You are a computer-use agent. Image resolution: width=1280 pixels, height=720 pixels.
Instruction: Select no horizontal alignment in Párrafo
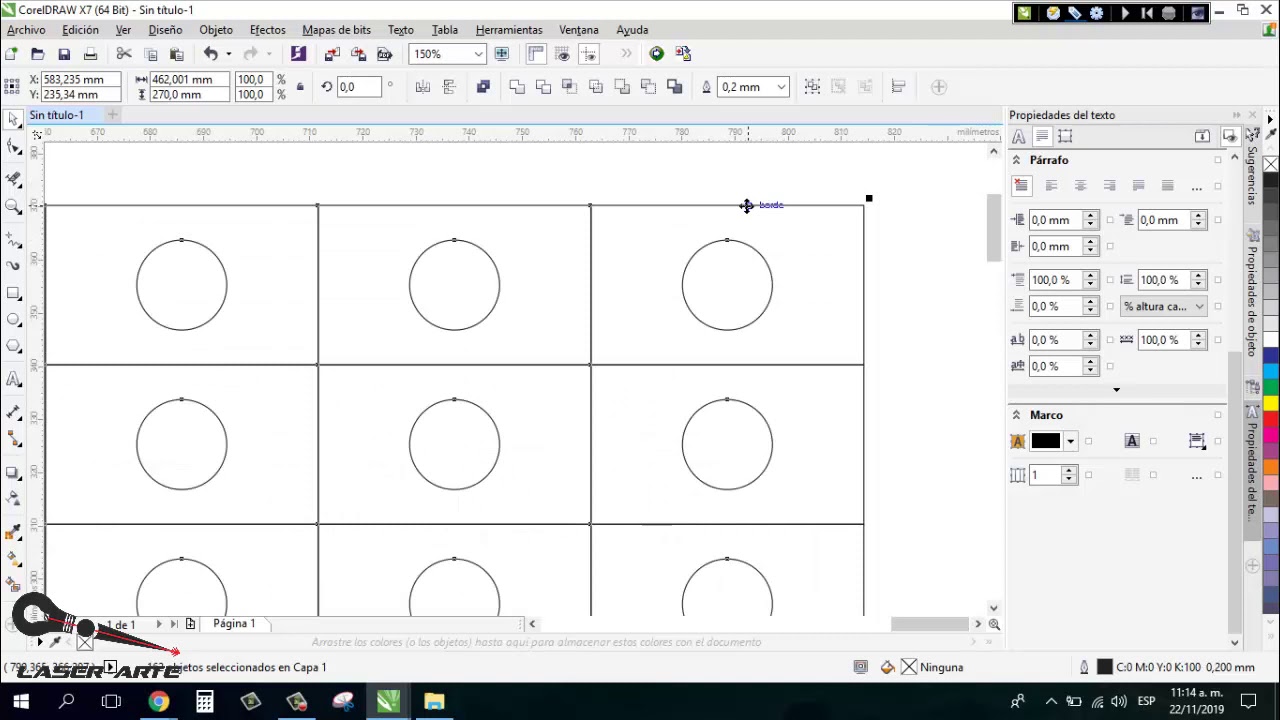1021,186
